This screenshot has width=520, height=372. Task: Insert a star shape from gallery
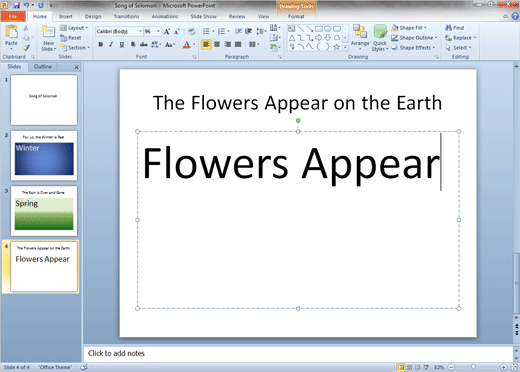point(337,47)
